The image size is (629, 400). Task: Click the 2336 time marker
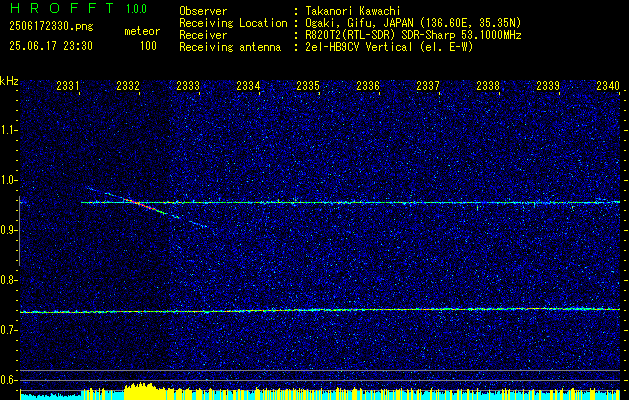click(368, 85)
